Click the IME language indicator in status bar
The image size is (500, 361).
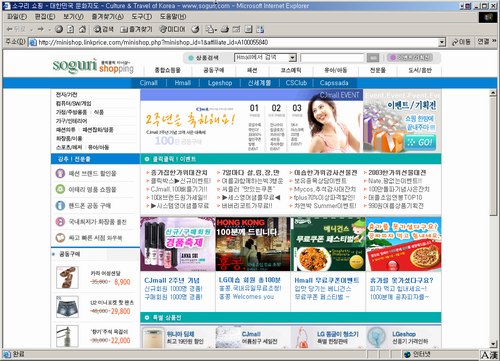click(x=489, y=355)
